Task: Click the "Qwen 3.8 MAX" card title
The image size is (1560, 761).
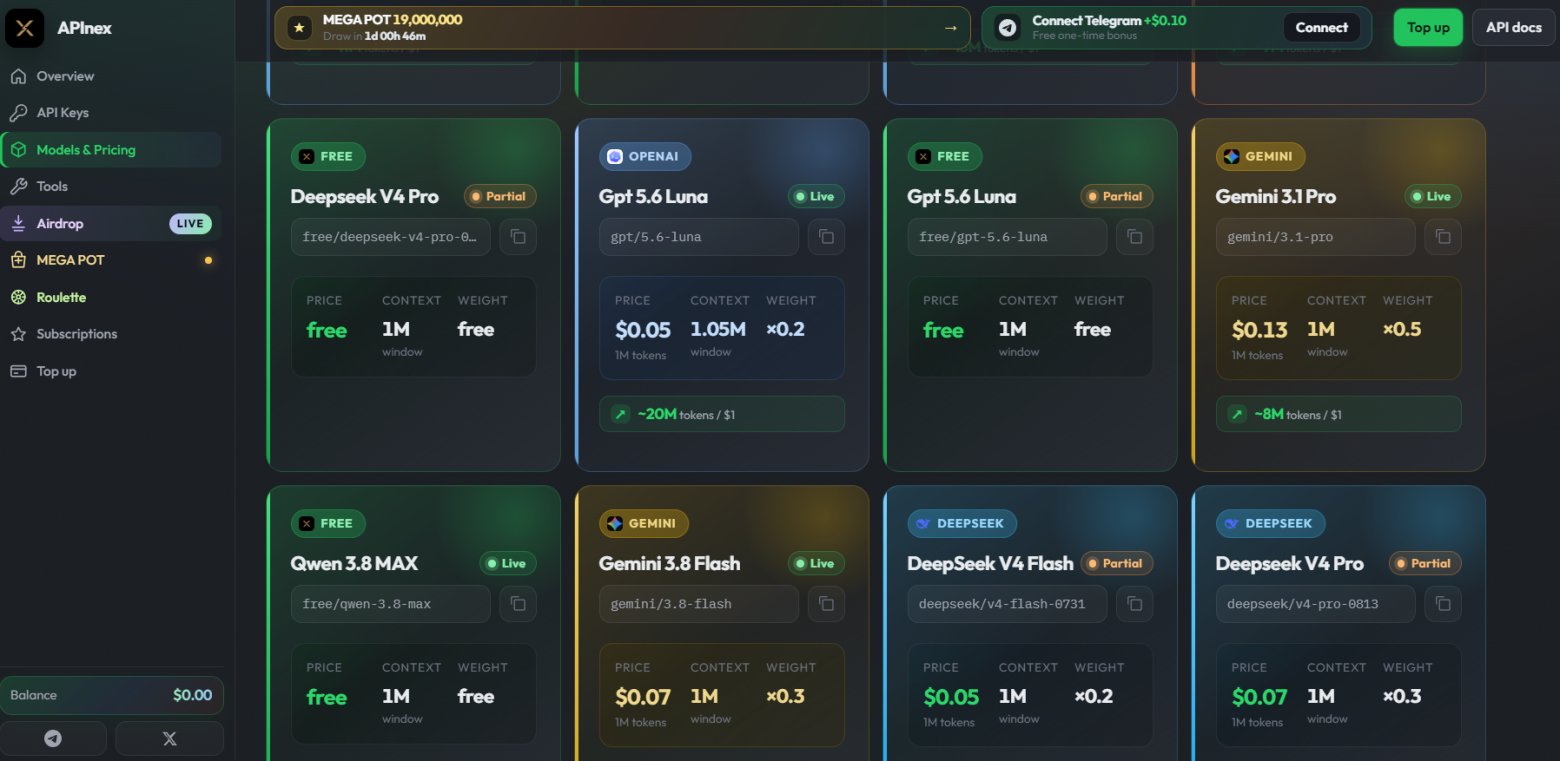Action: pyautogui.click(x=354, y=564)
